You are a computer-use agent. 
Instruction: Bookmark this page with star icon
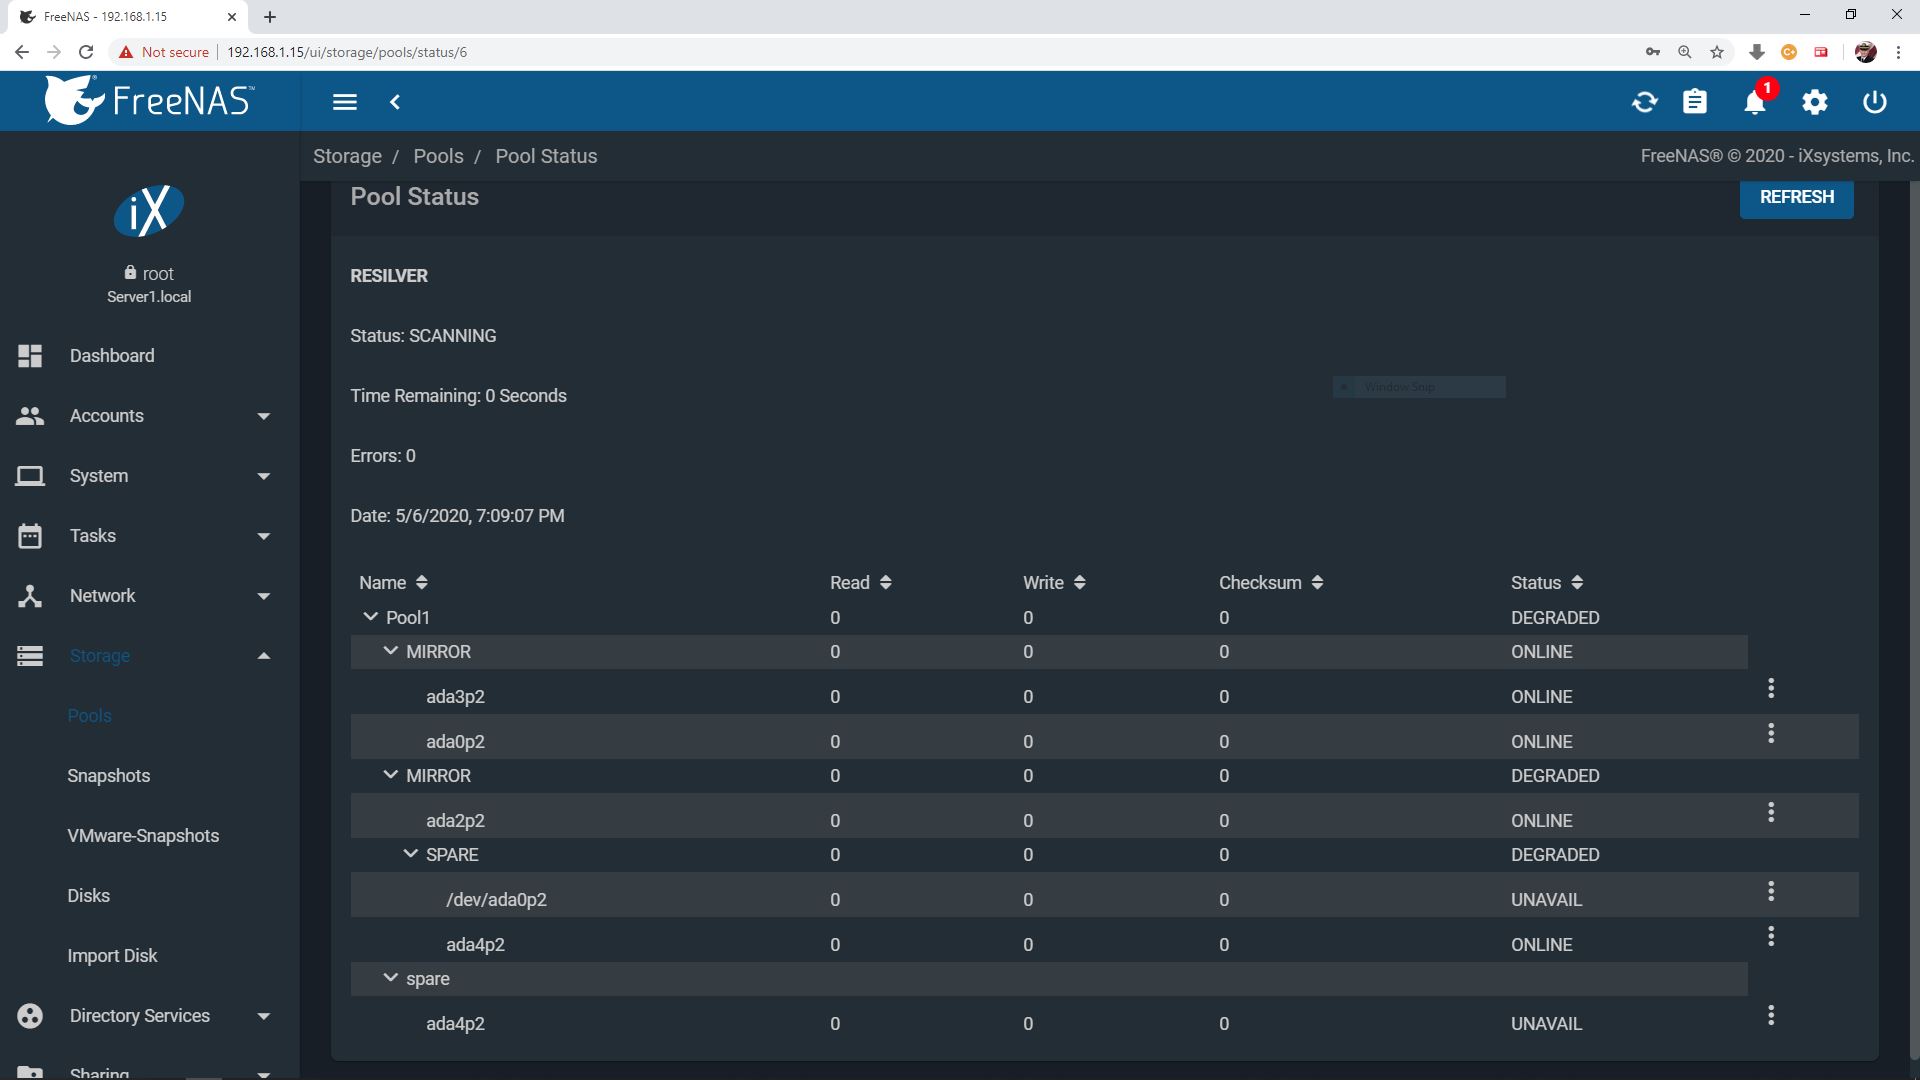1717,52
